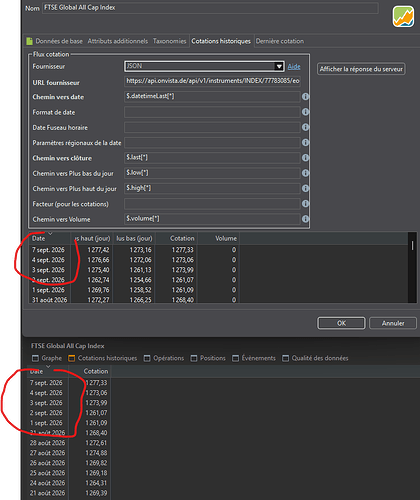Click the Date Fuseau horaire field

pos(212,127)
